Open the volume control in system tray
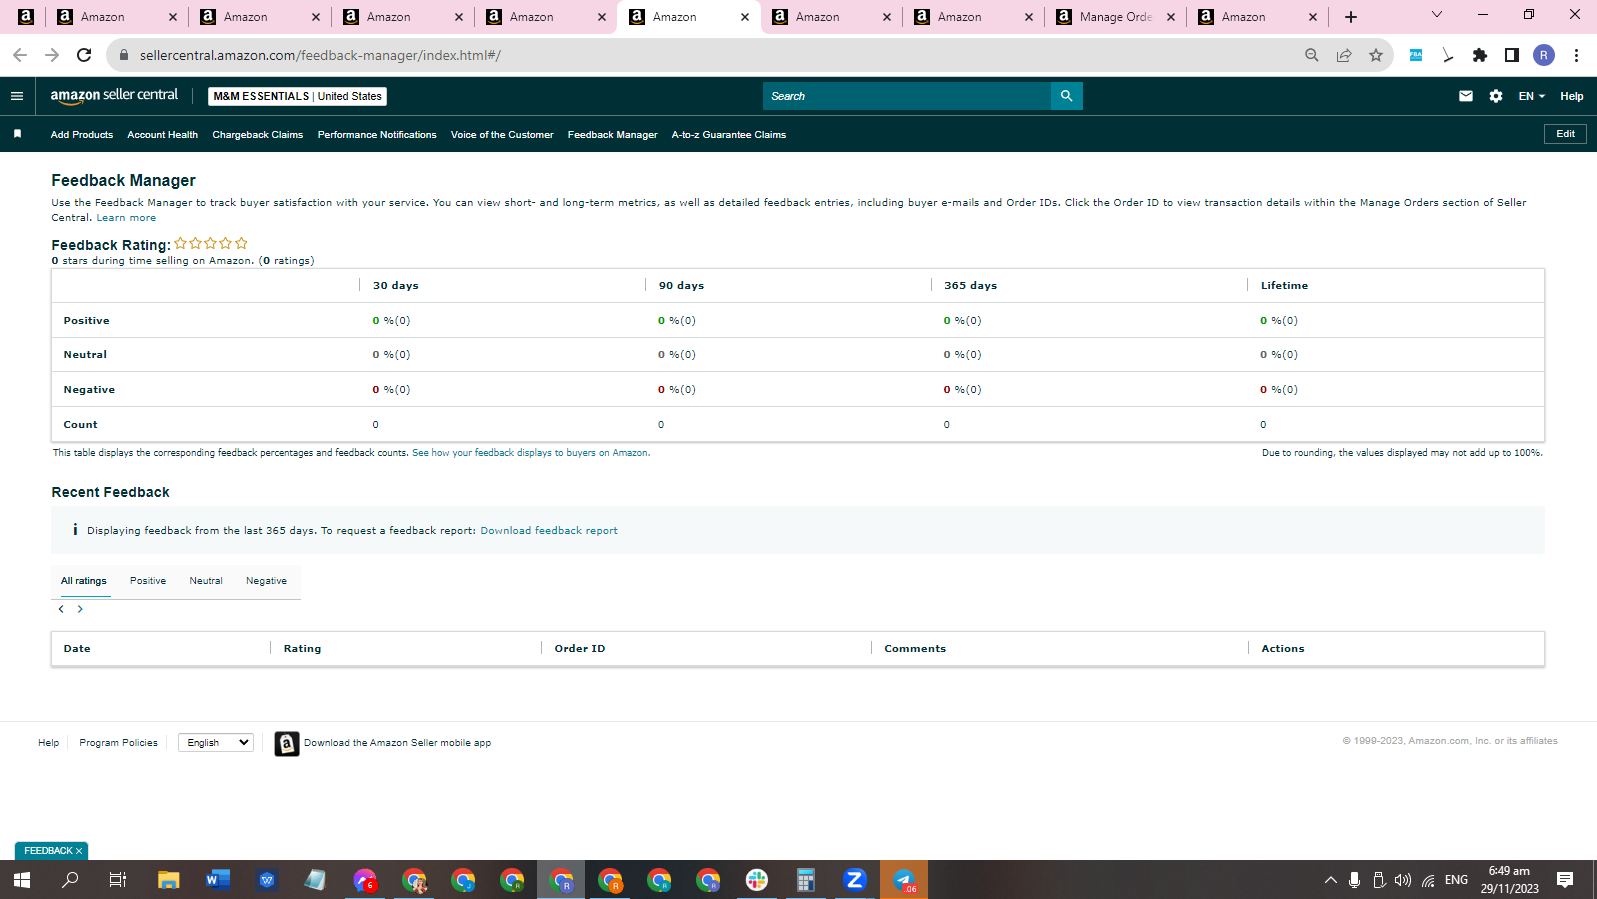Screen dimensions: 1597x899 pos(1403,880)
